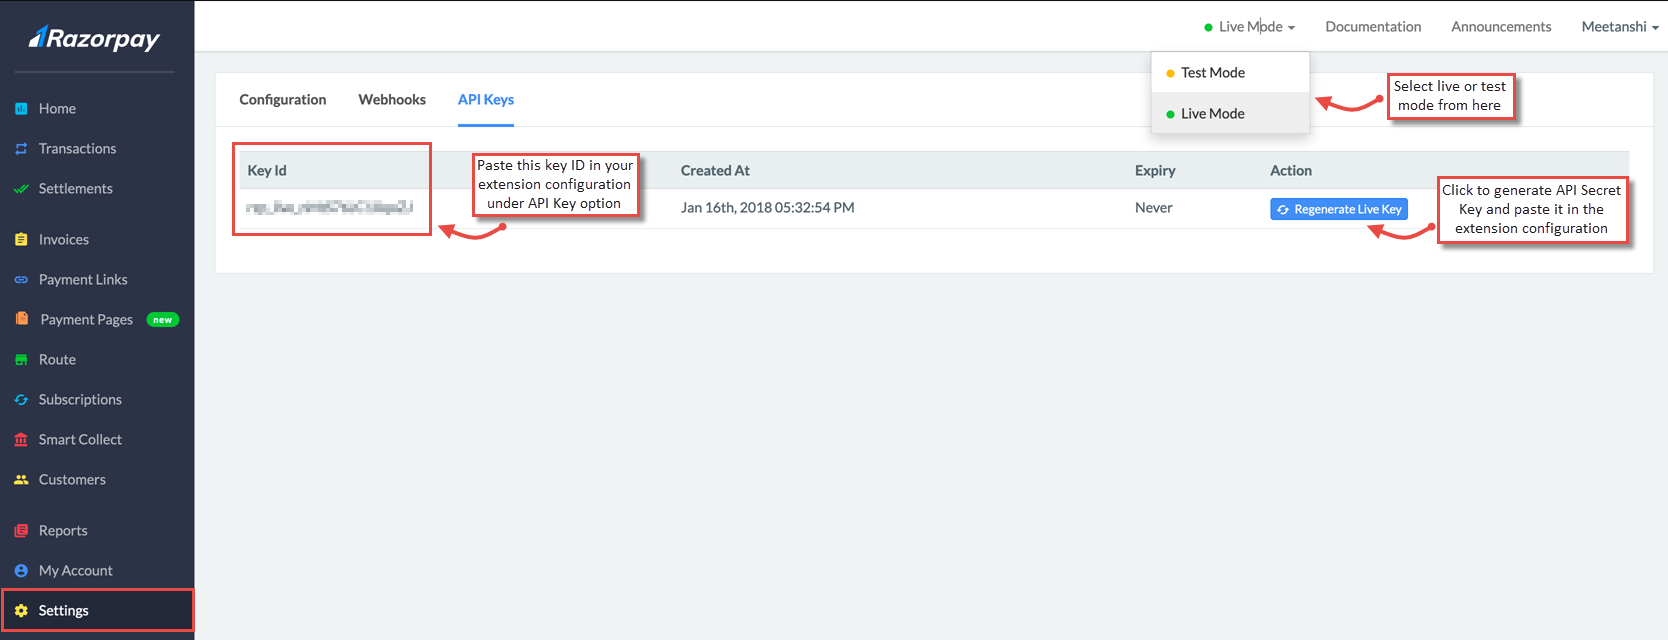Open Payment Pages in sidebar

(87, 319)
